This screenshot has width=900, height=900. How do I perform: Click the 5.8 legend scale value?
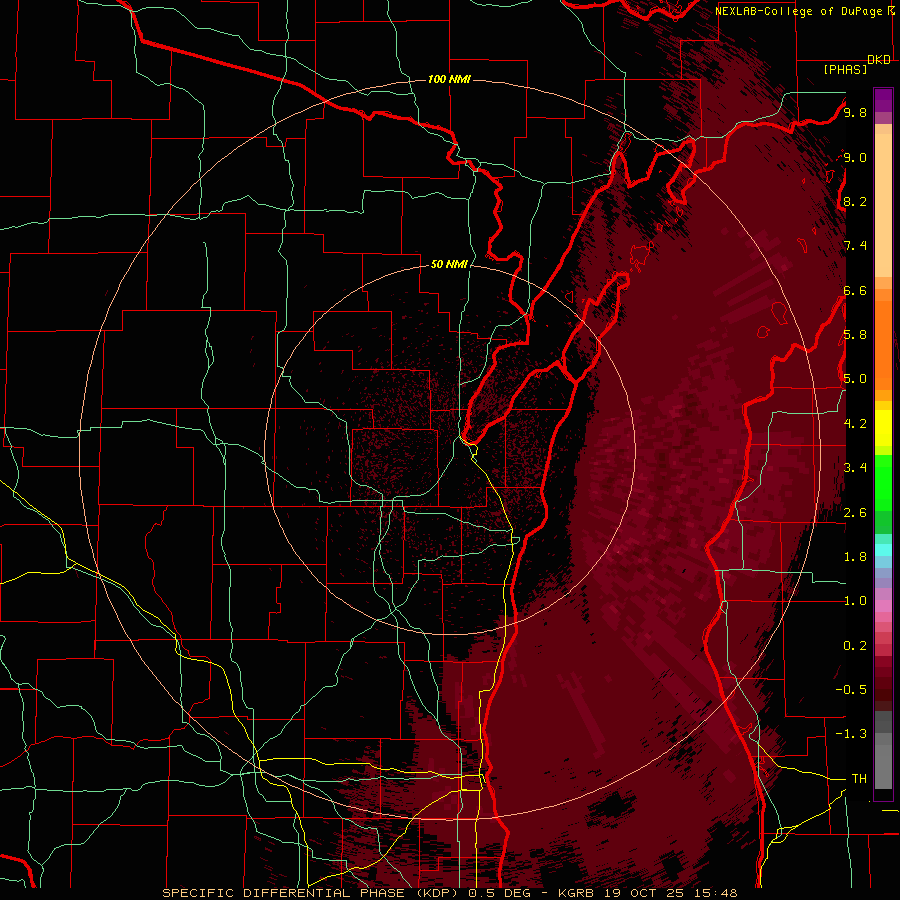tap(855, 335)
